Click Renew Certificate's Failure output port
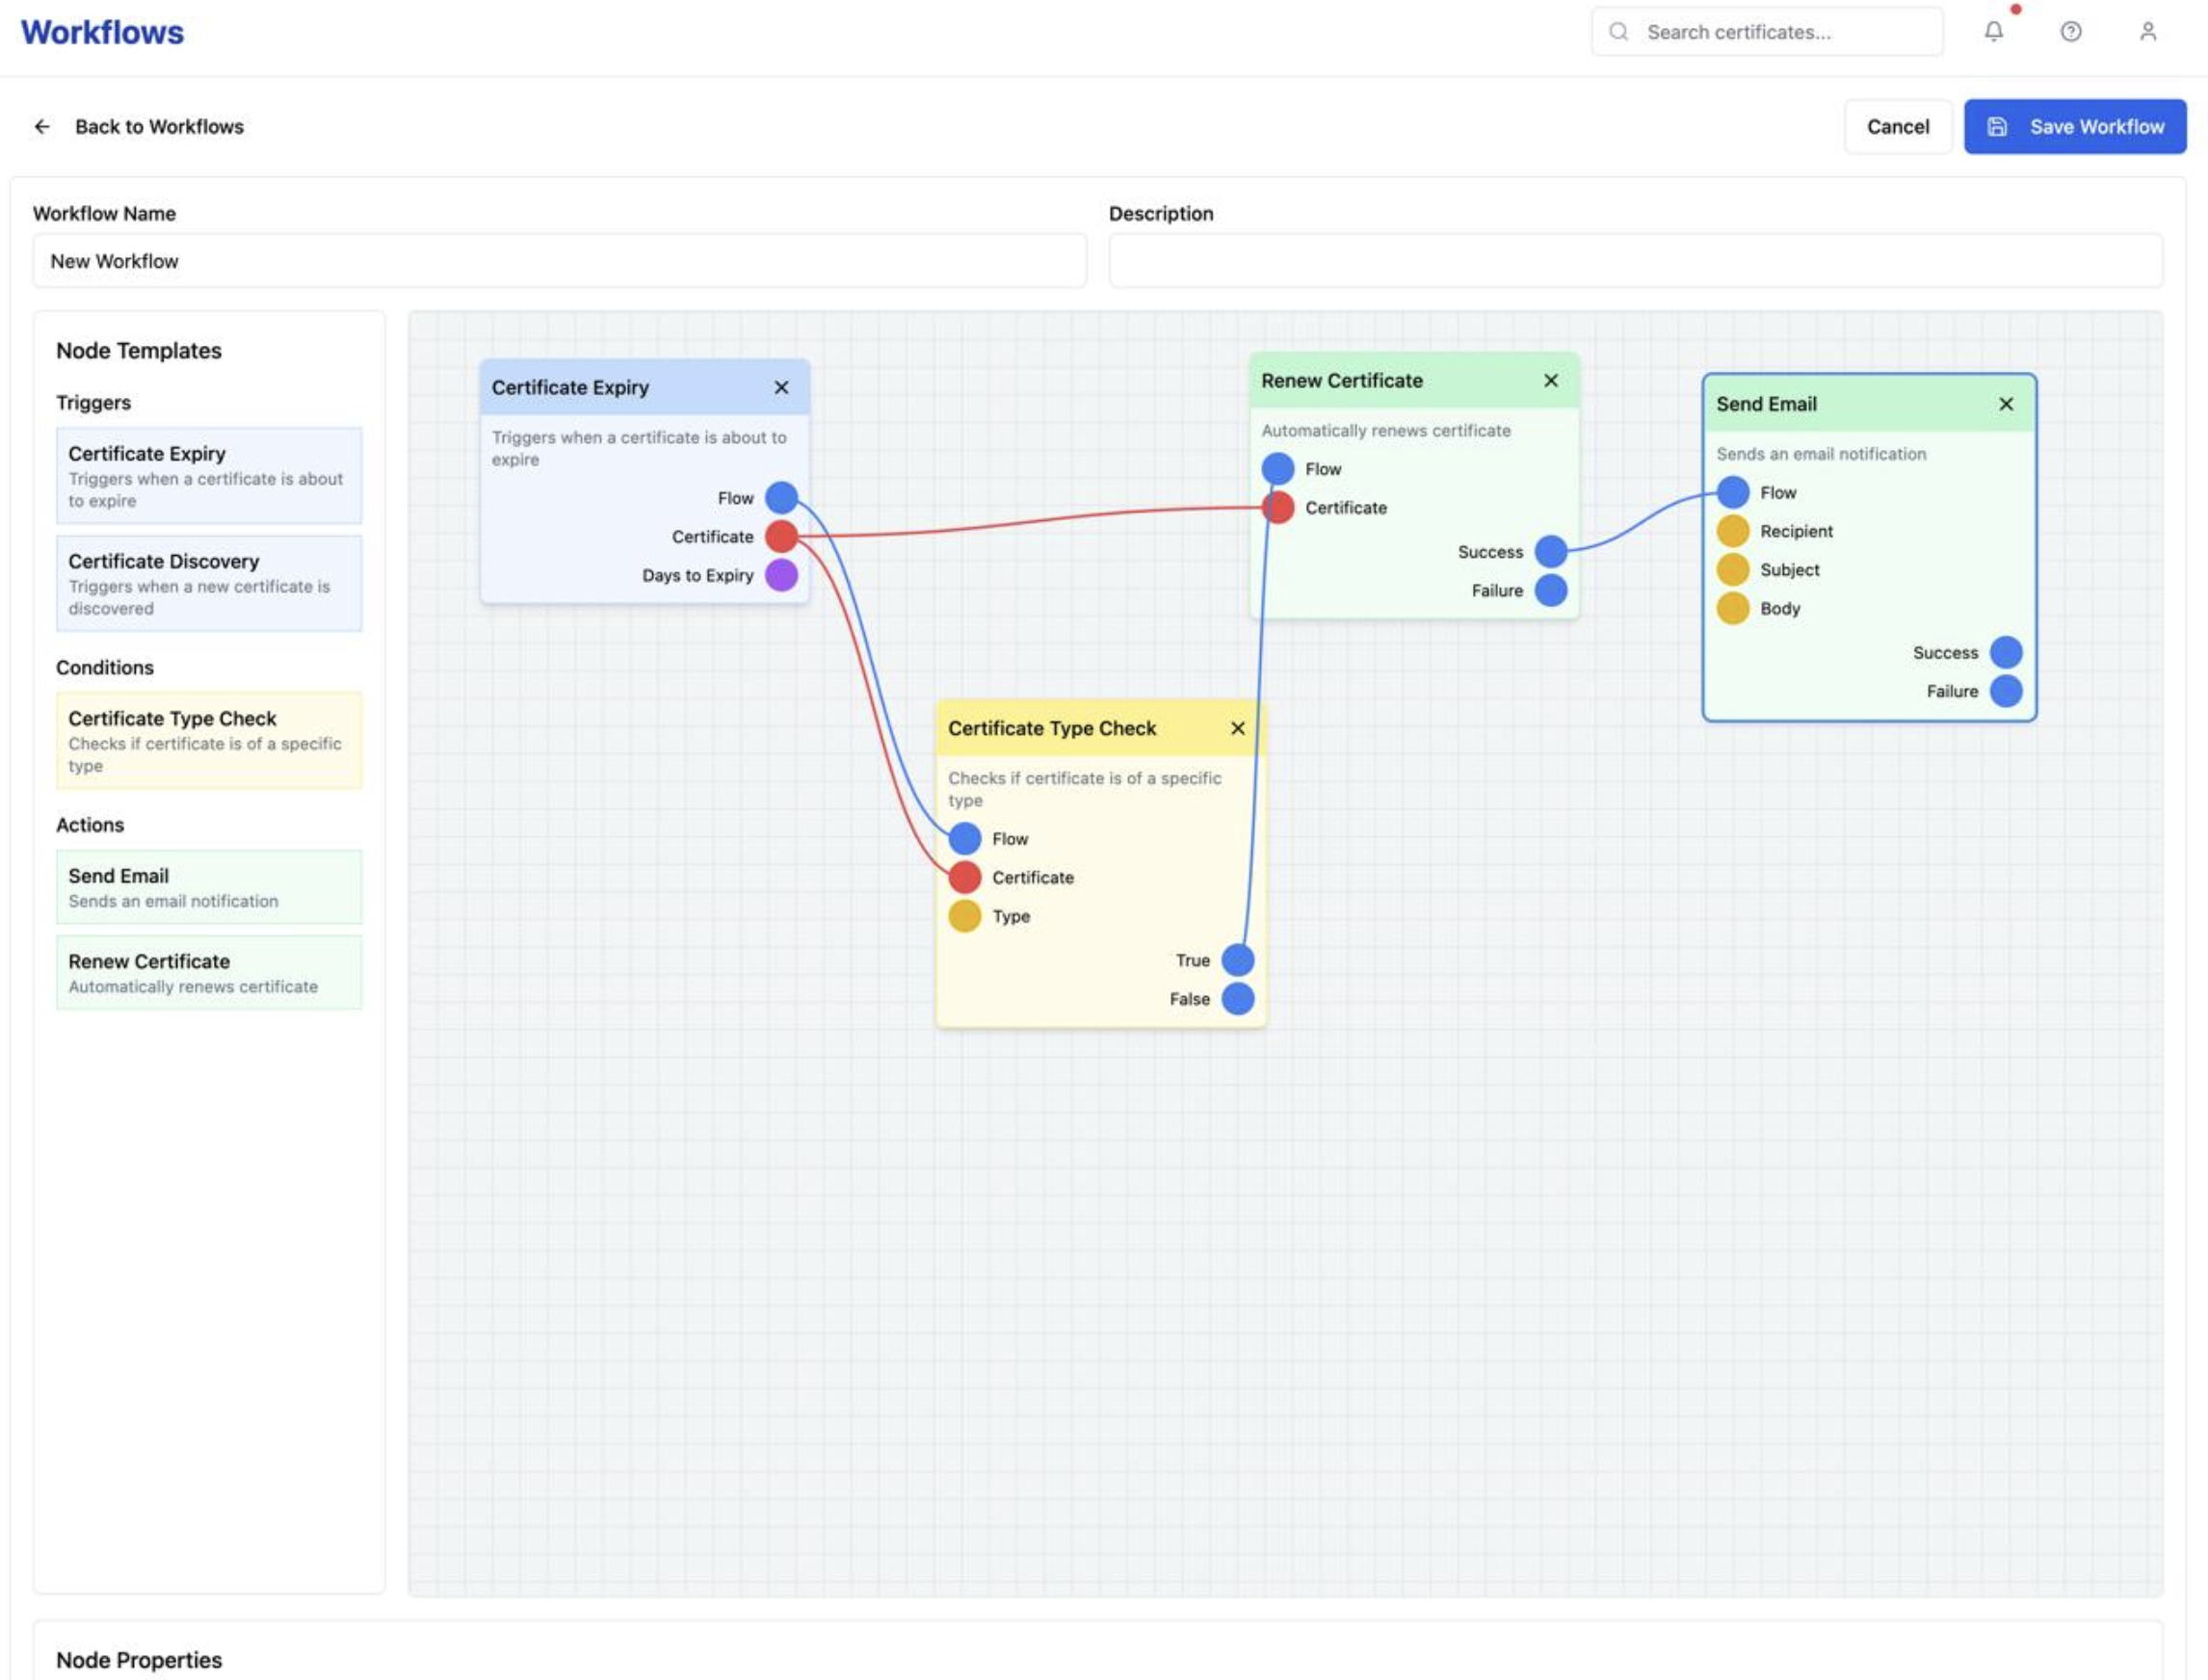 1550,590
